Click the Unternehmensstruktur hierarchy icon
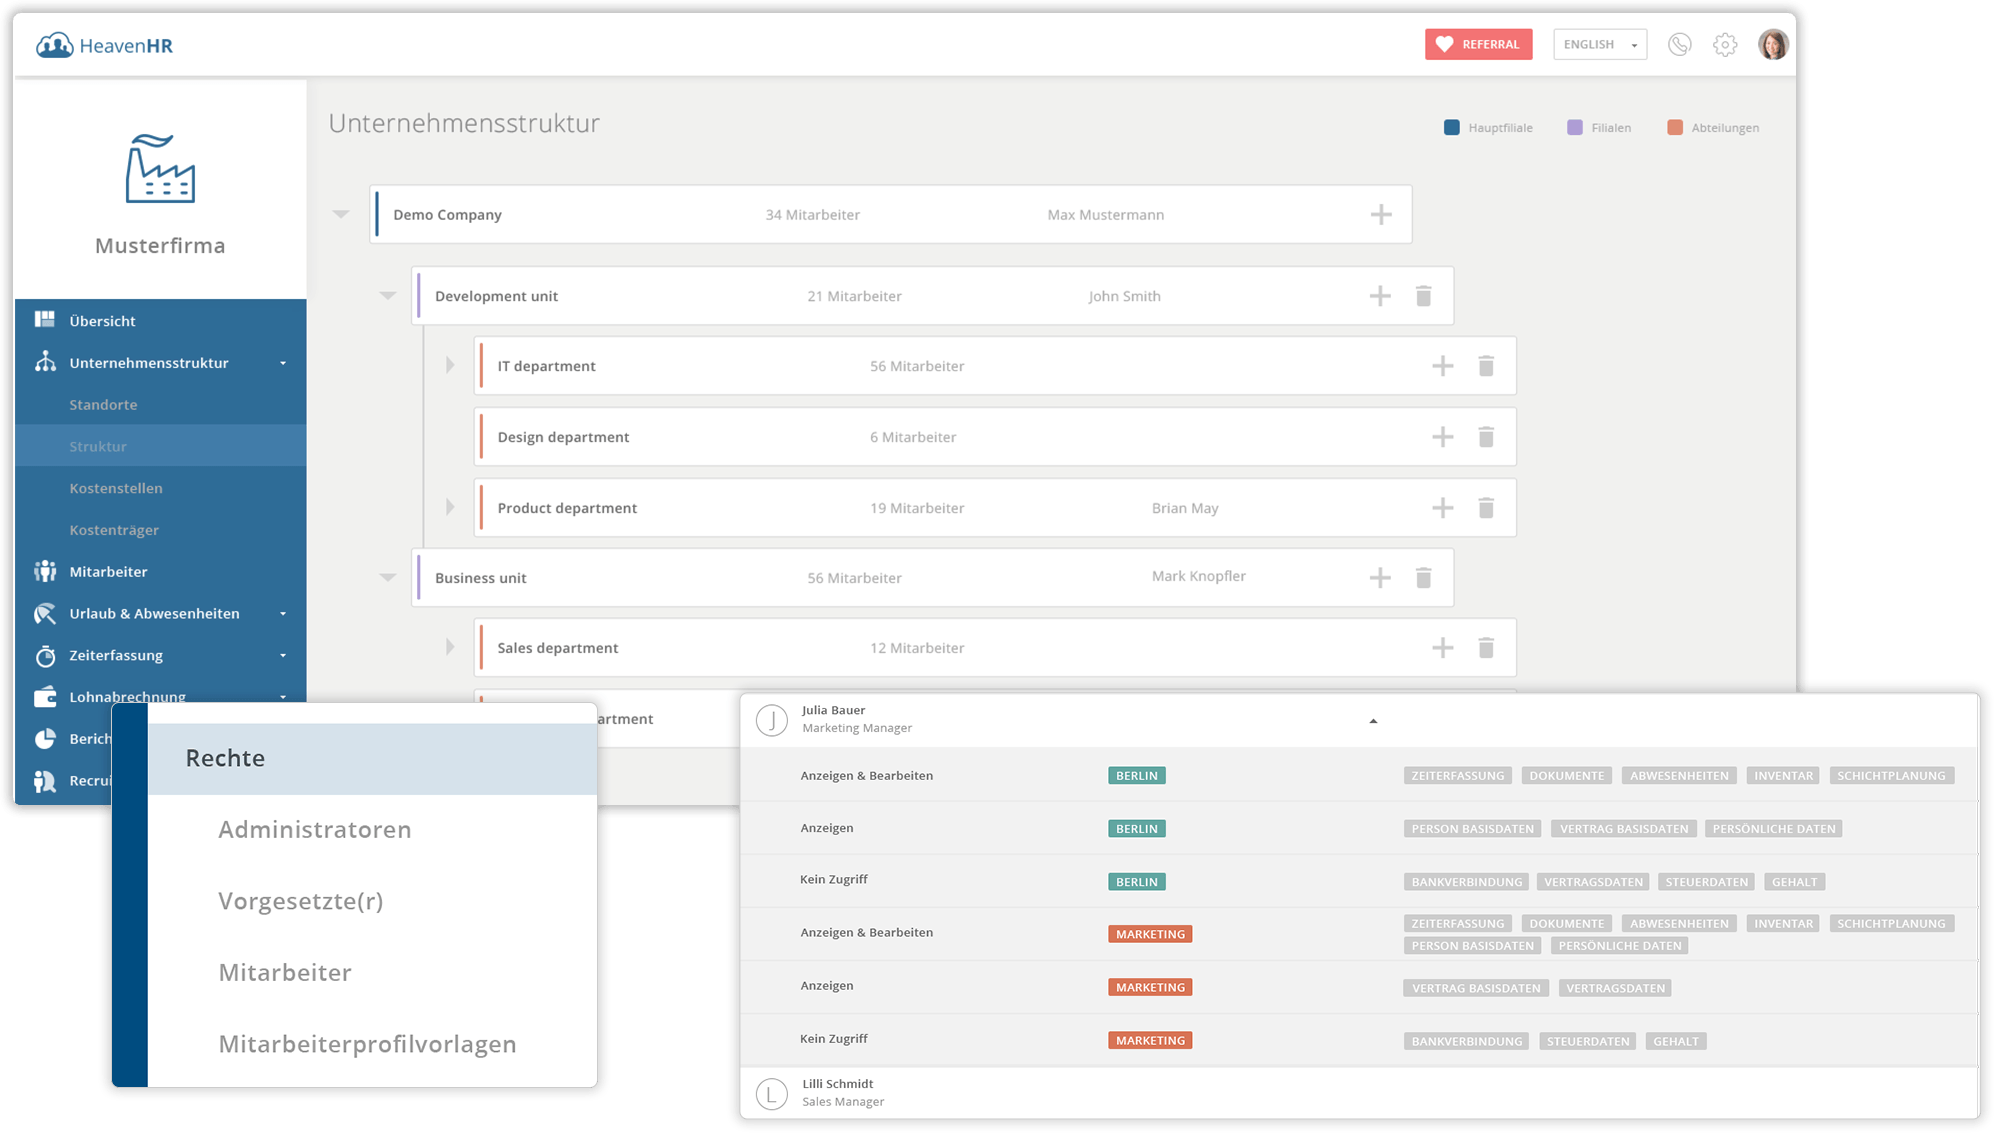Screen dimensions: 1994x1133 (45, 362)
